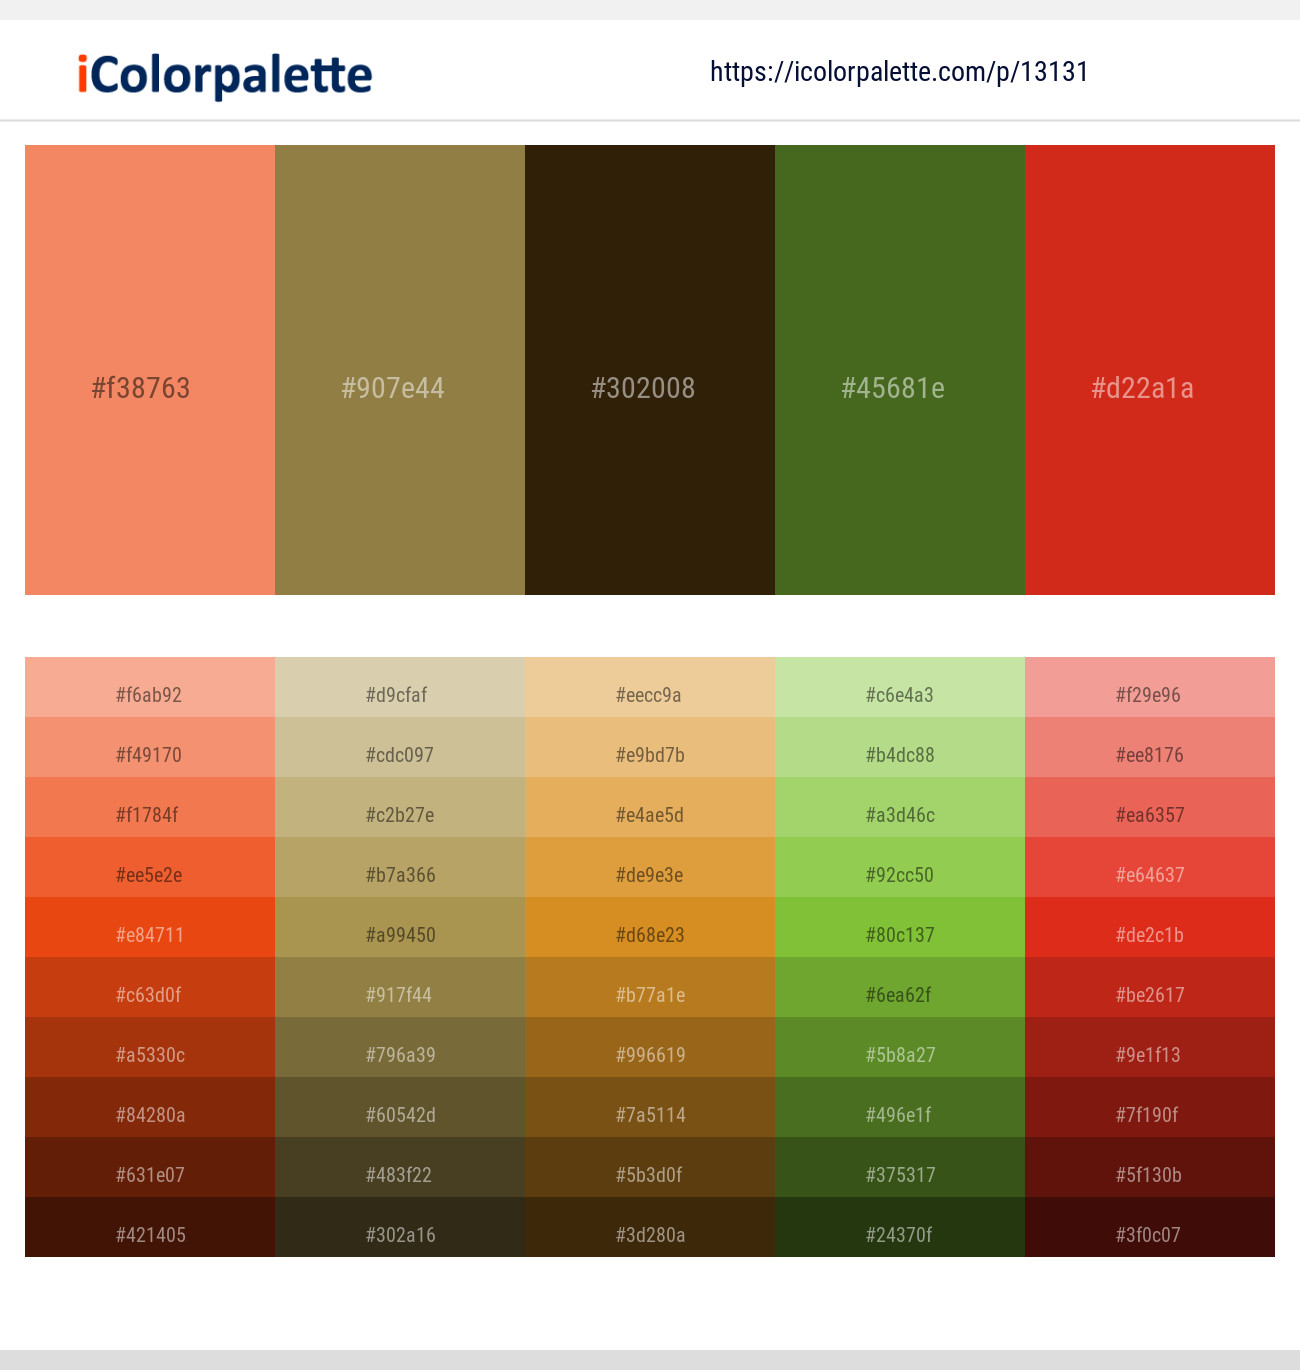The height and width of the screenshot is (1370, 1300).
Task: Open the palette URL icolorpalette.com/p/13131
Action: [899, 71]
